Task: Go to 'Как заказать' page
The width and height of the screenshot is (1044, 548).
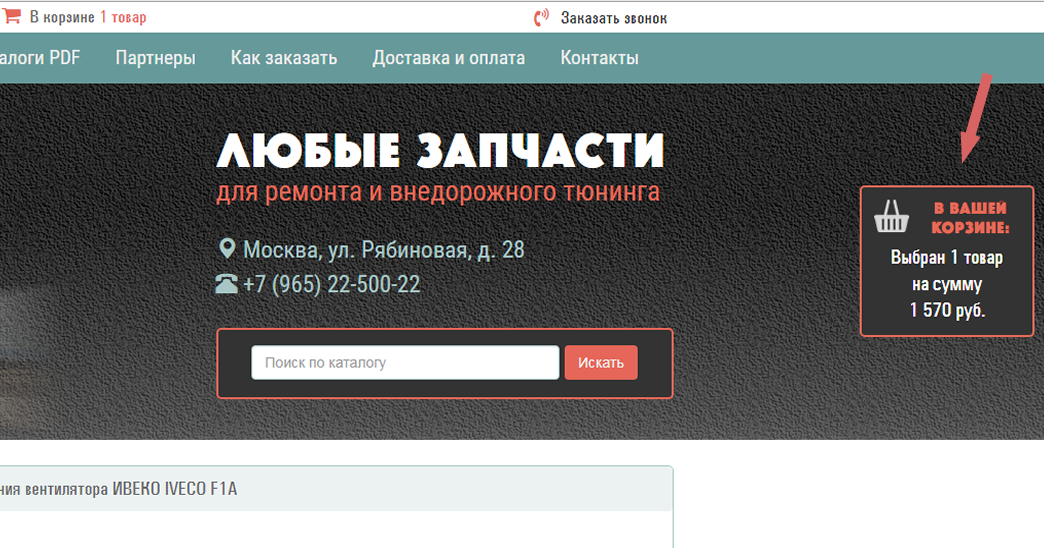Action: pos(284,58)
